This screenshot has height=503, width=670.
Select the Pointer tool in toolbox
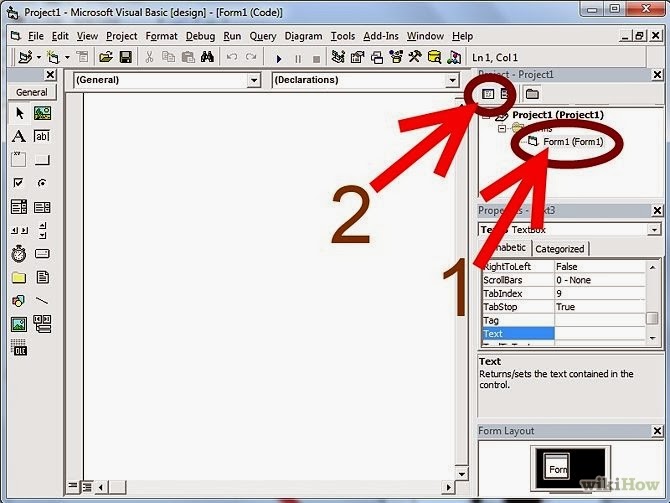pos(19,113)
